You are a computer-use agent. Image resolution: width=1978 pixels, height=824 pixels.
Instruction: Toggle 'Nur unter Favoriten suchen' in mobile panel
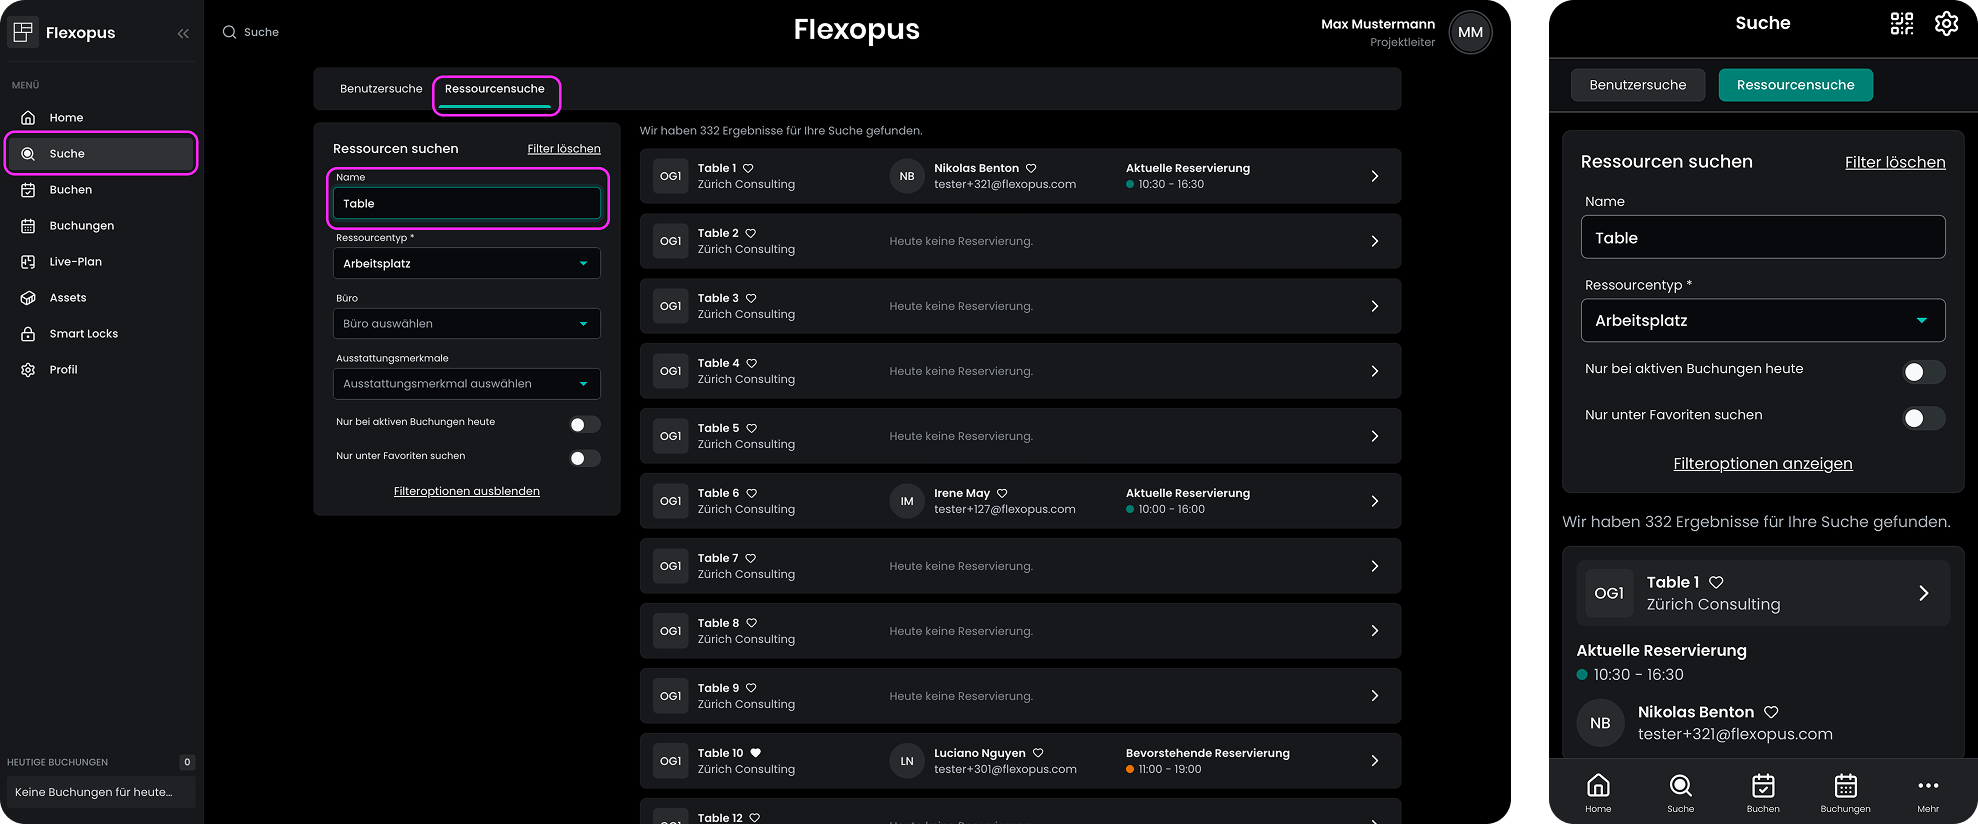(1922, 418)
